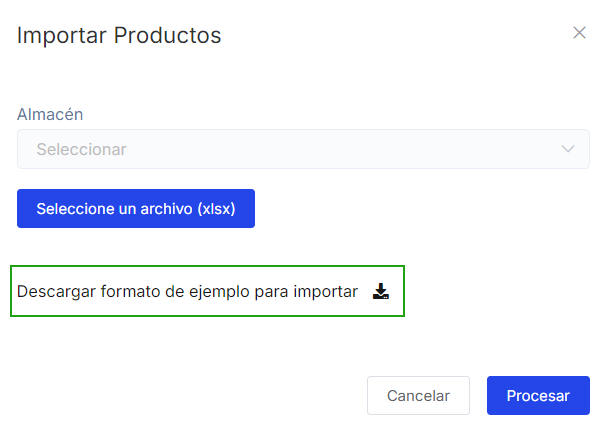The width and height of the screenshot is (602, 441).
Task: Choose an xlsx file with the upload button
Action: pyautogui.click(x=136, y=209)
